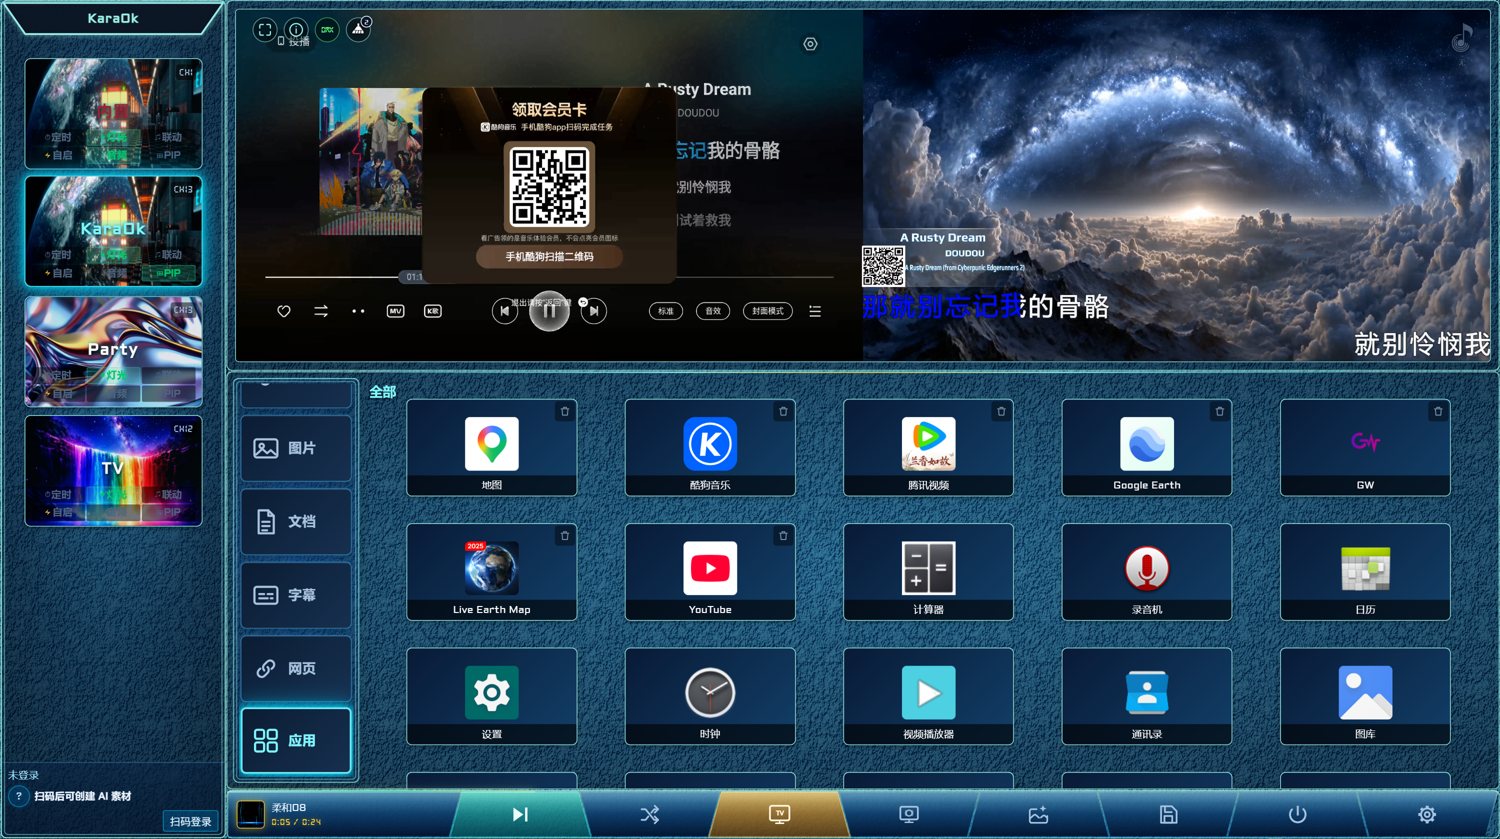1500x839 pixels.
Task: Toggle the MV mode button
Action: pyautogui.click(x=395, y=311)
